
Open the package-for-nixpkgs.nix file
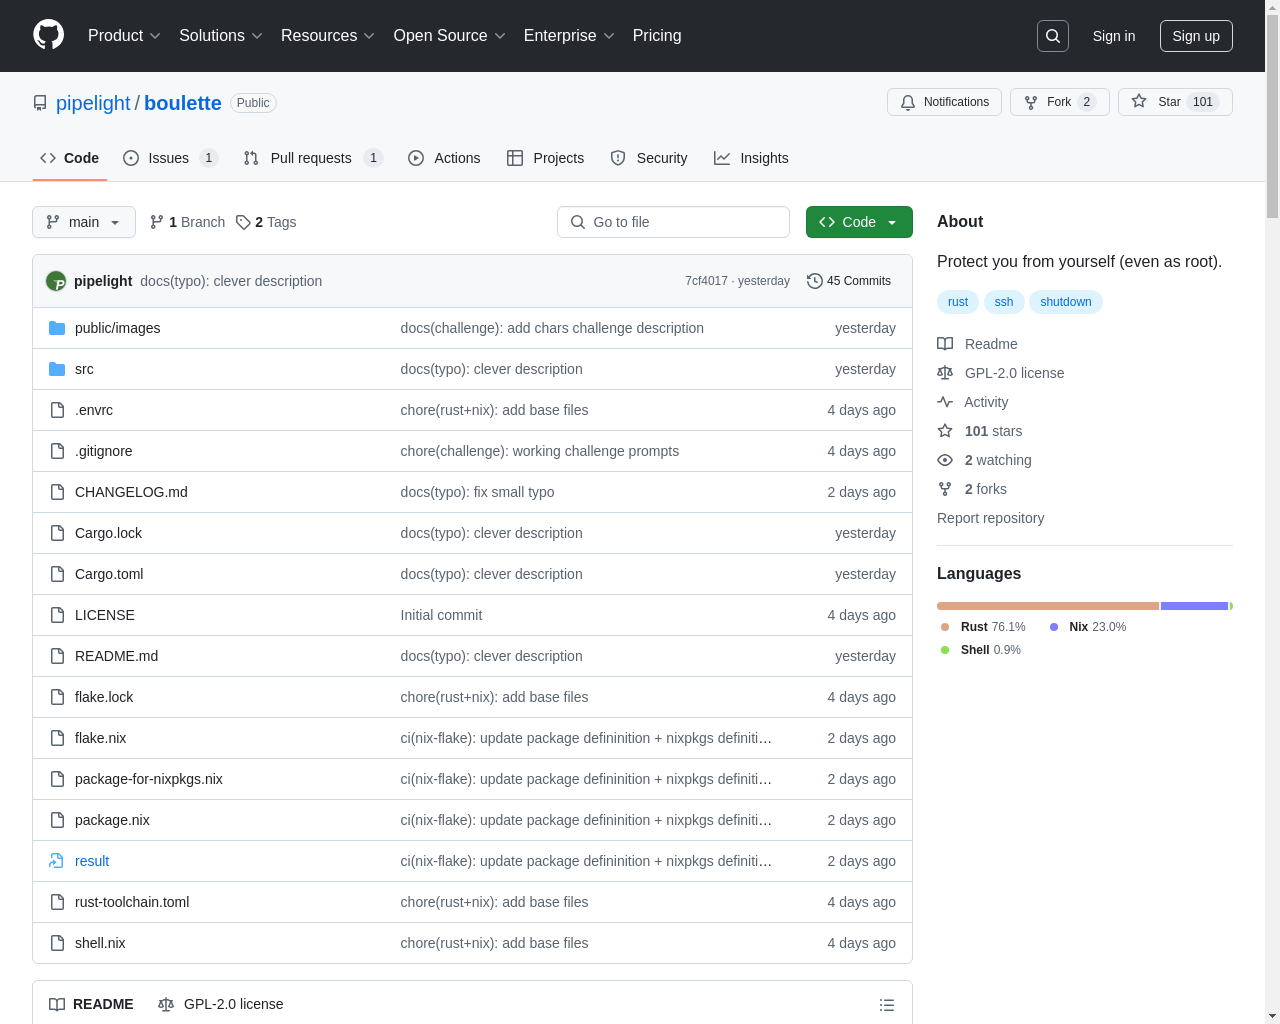pos(149,779)
